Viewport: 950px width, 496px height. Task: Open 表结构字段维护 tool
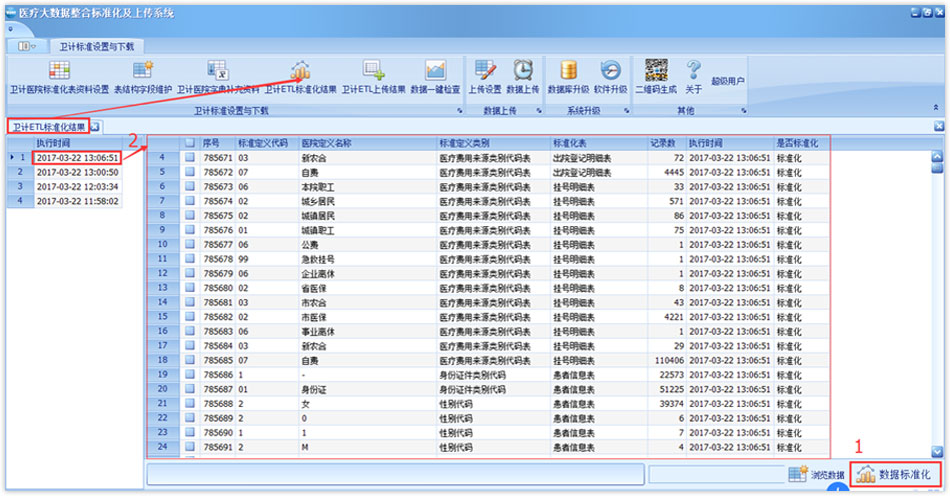143,78
